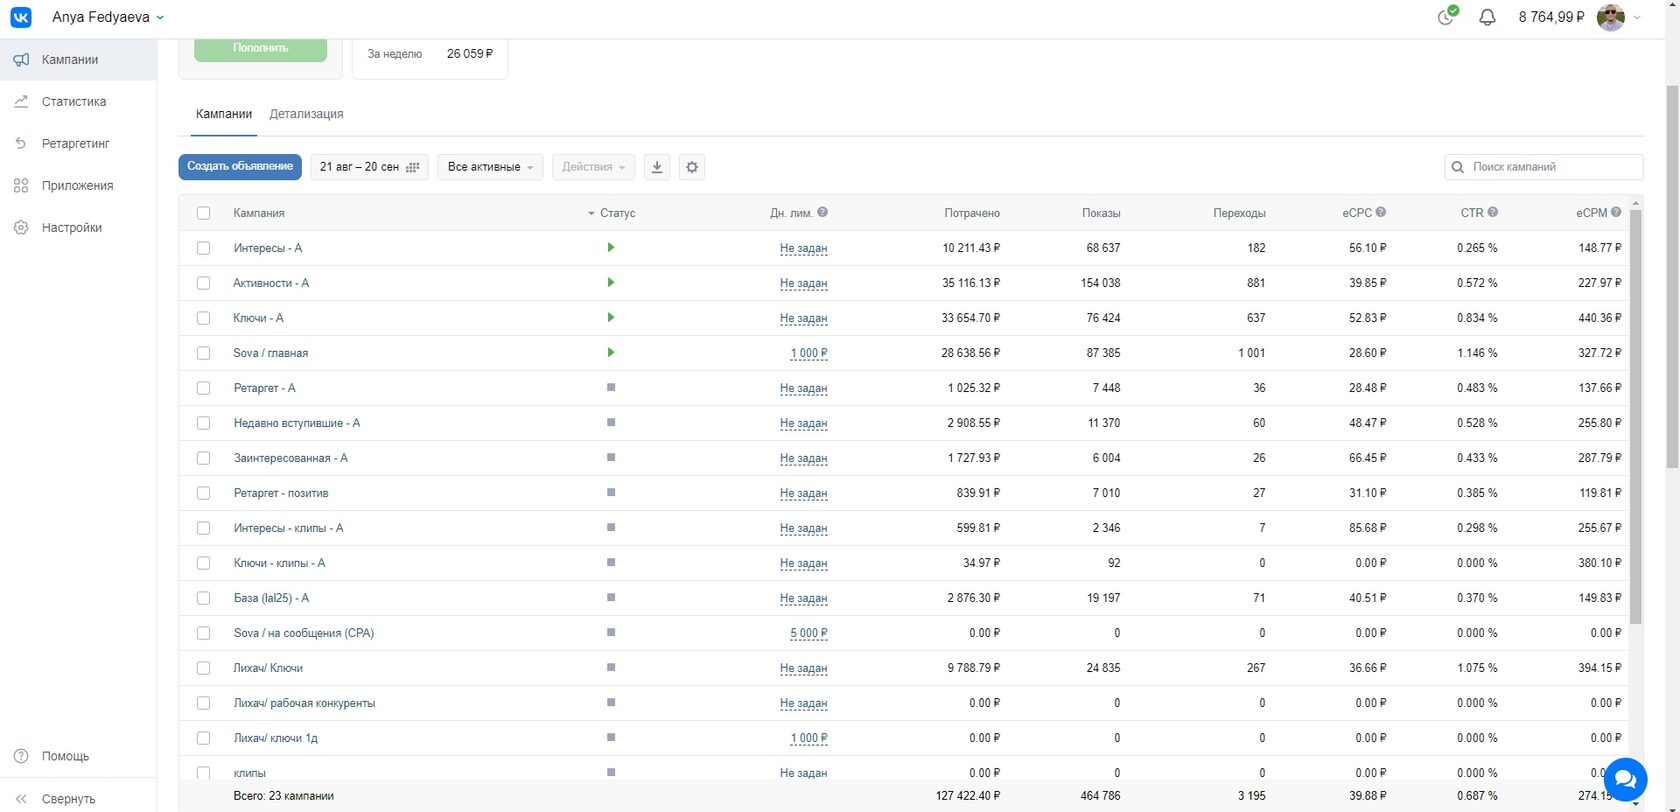The image size is (1680, 812).
Task: Tick the select-all campaigns checkbox
Action: pyautogui.click(x=204, y=213)
